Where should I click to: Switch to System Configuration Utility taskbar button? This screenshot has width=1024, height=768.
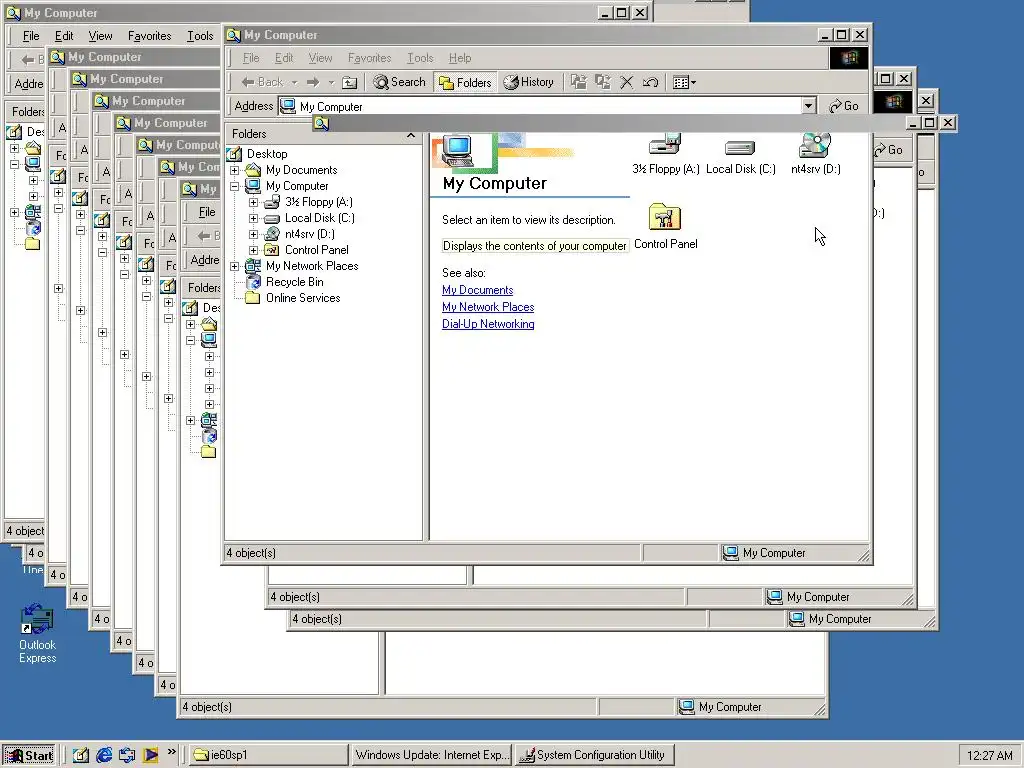(594, 756)
